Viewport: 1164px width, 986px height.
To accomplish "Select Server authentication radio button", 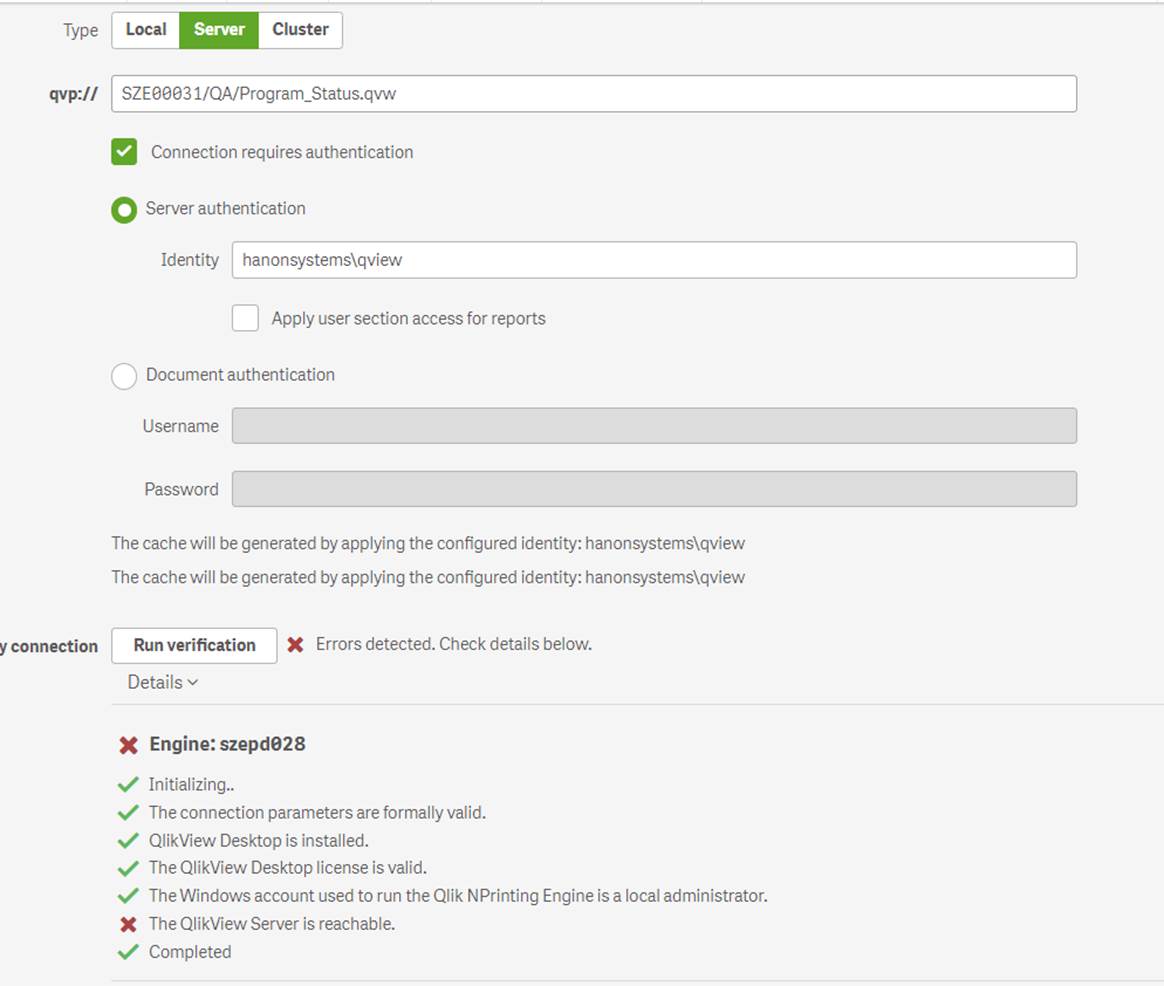I will tap(124, 210).
